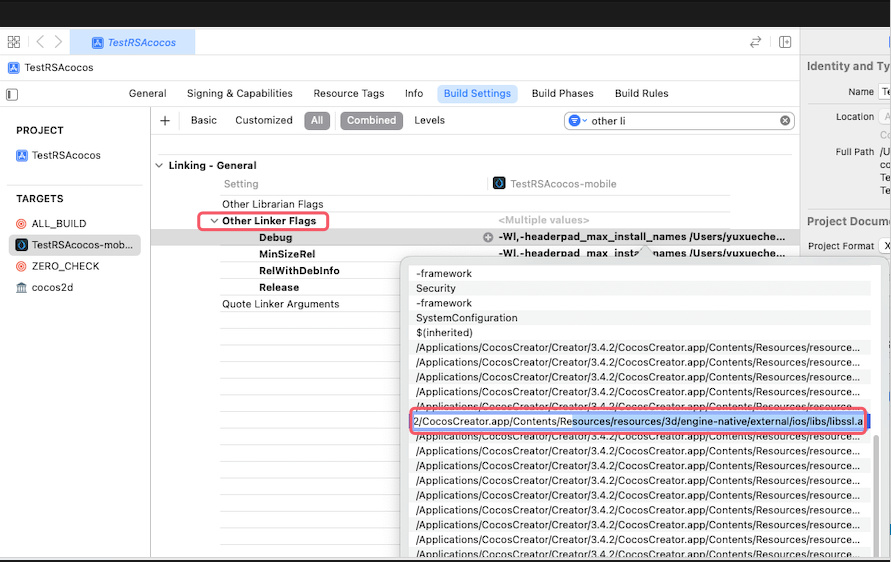Viewport: 891px width, 562px height.
Task: Select the MinSizeRel configuration row
Action: 287,254
